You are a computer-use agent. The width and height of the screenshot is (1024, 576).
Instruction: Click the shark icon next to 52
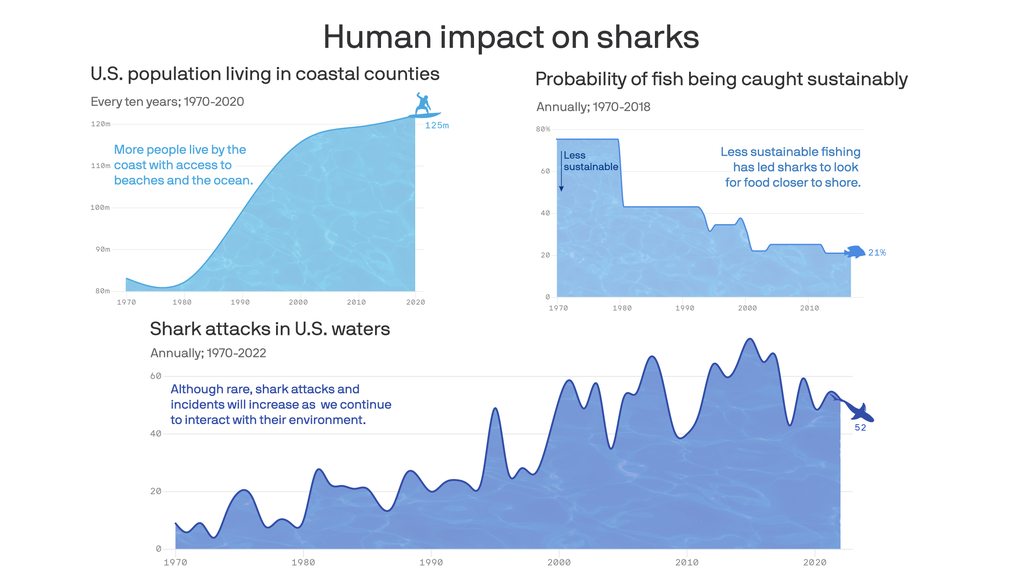pos(856,410)
